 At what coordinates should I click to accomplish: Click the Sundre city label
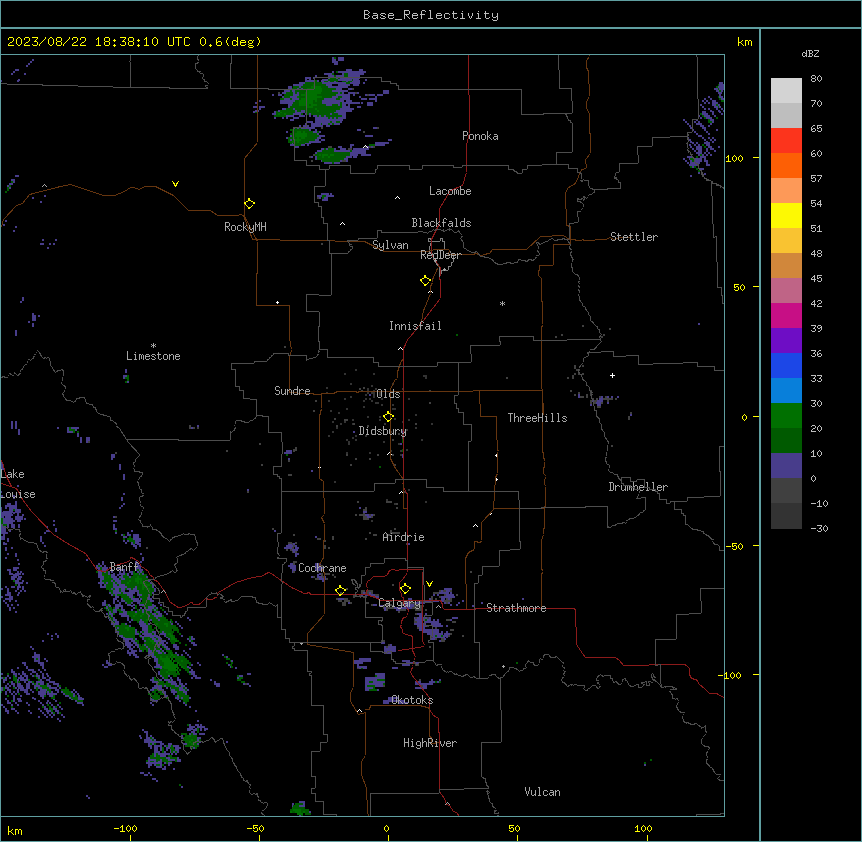coord(292,391)
